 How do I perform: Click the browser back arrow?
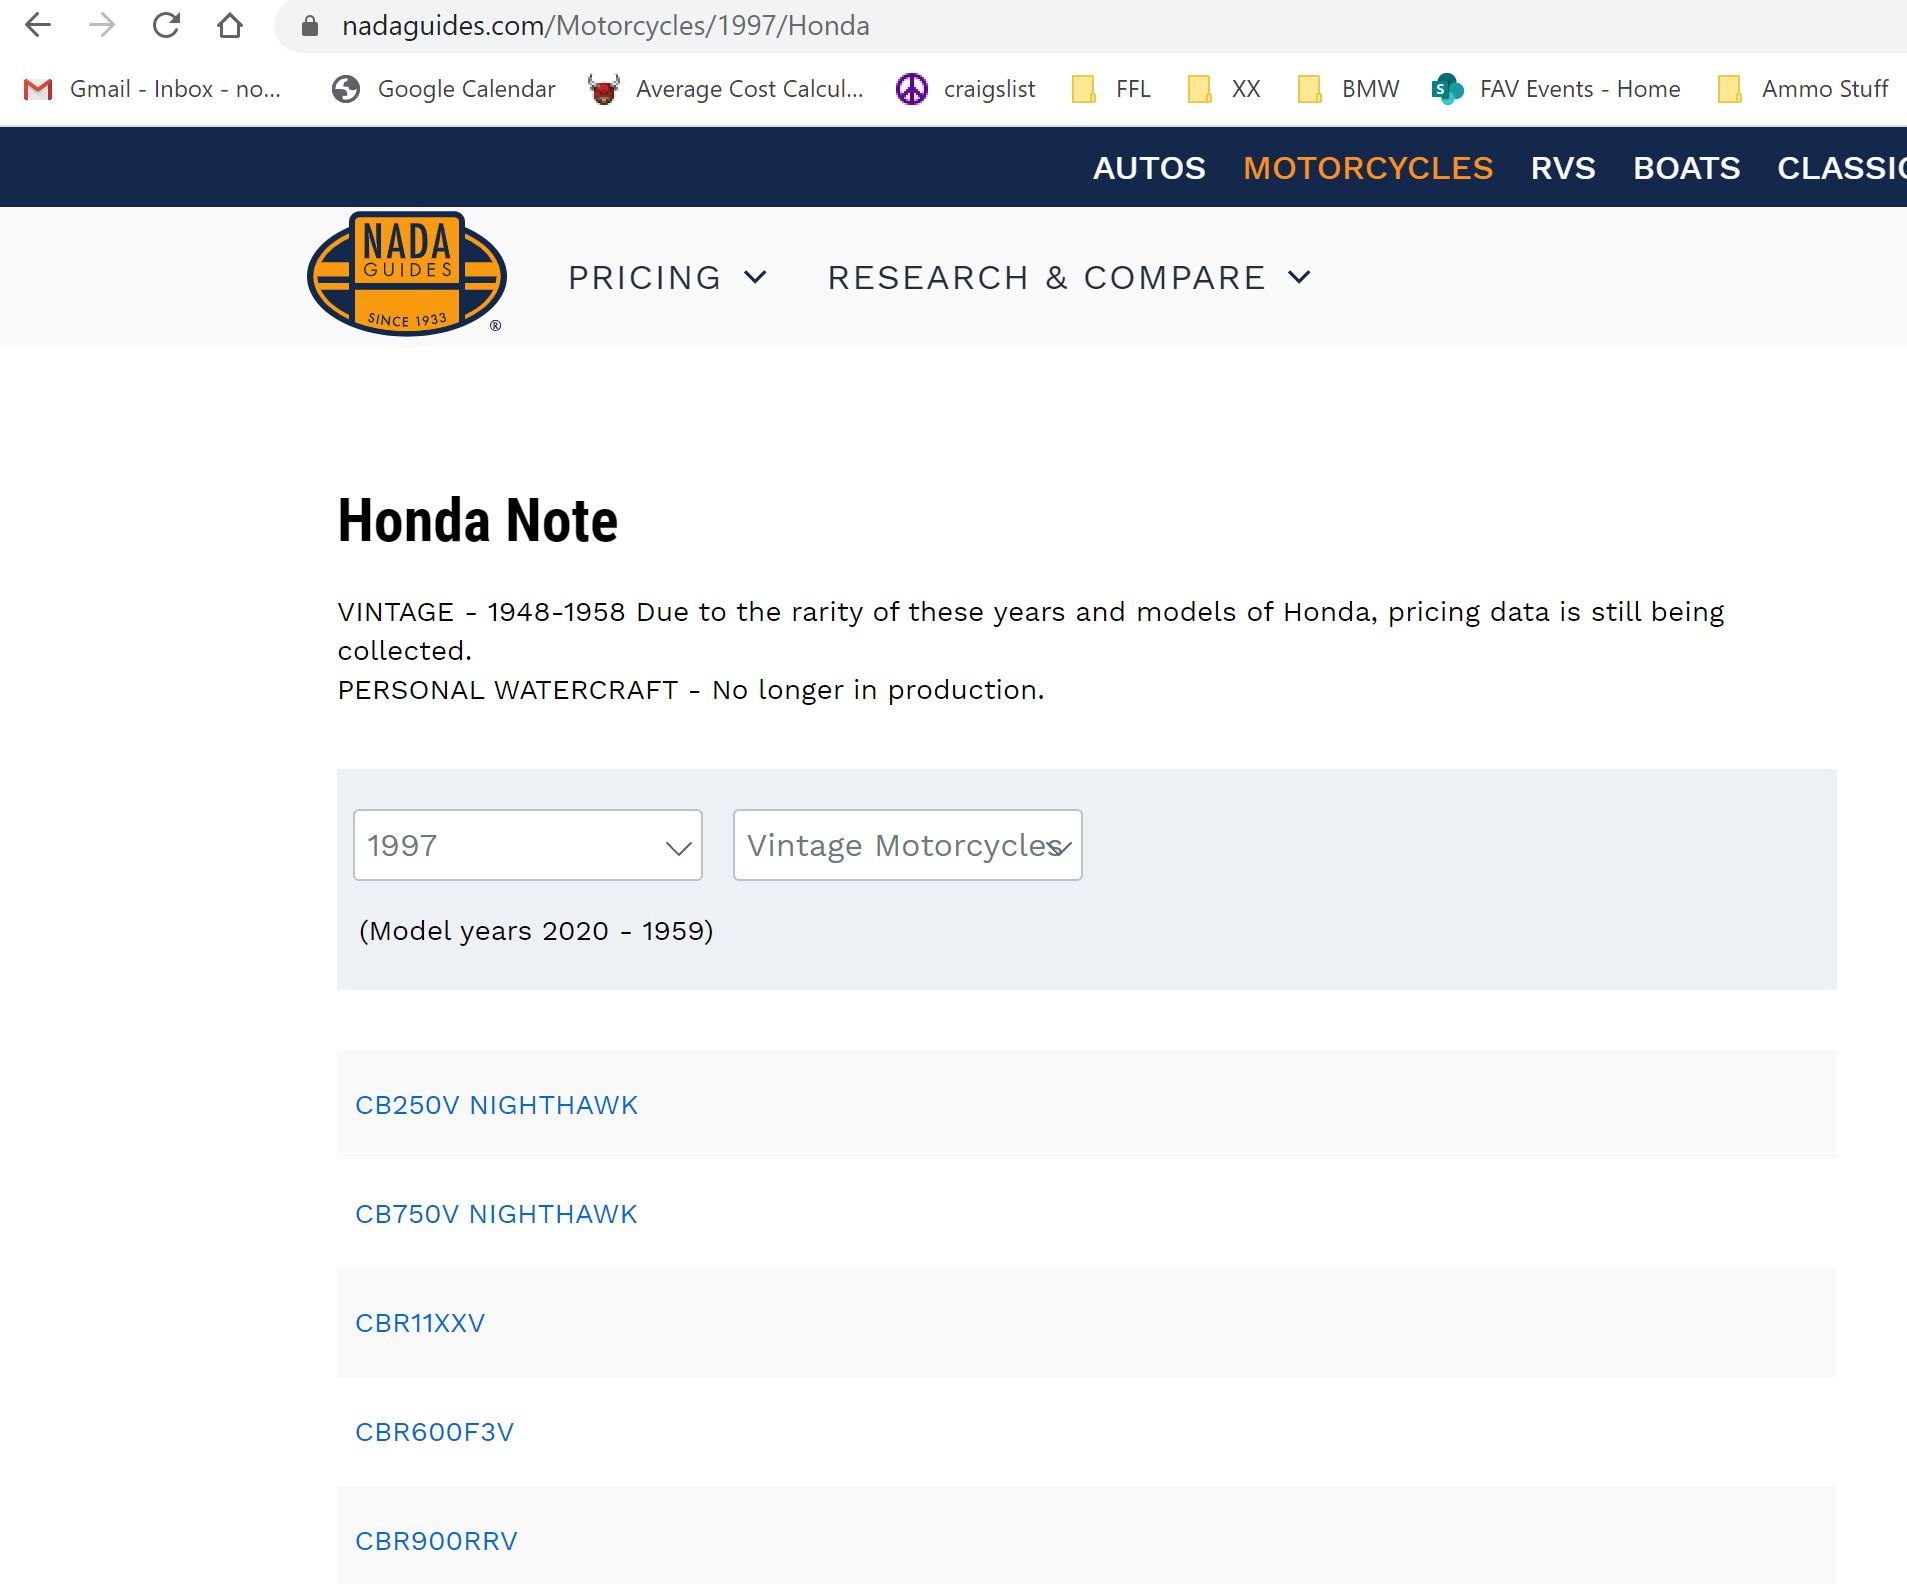[x=38, y=25]
